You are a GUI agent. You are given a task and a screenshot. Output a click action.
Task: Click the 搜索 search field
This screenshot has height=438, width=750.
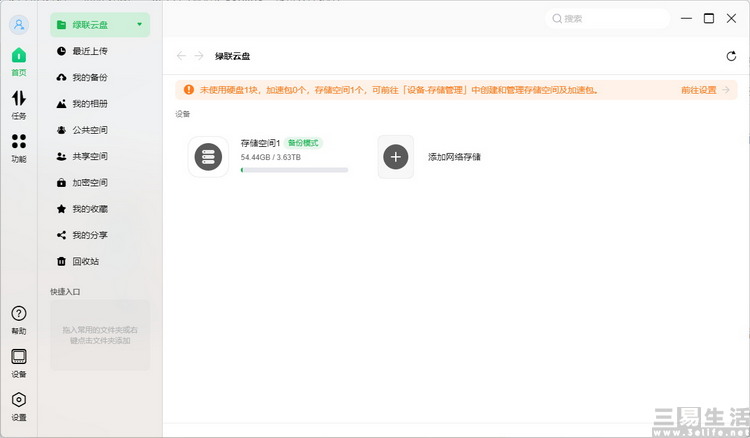click(607, 19)
